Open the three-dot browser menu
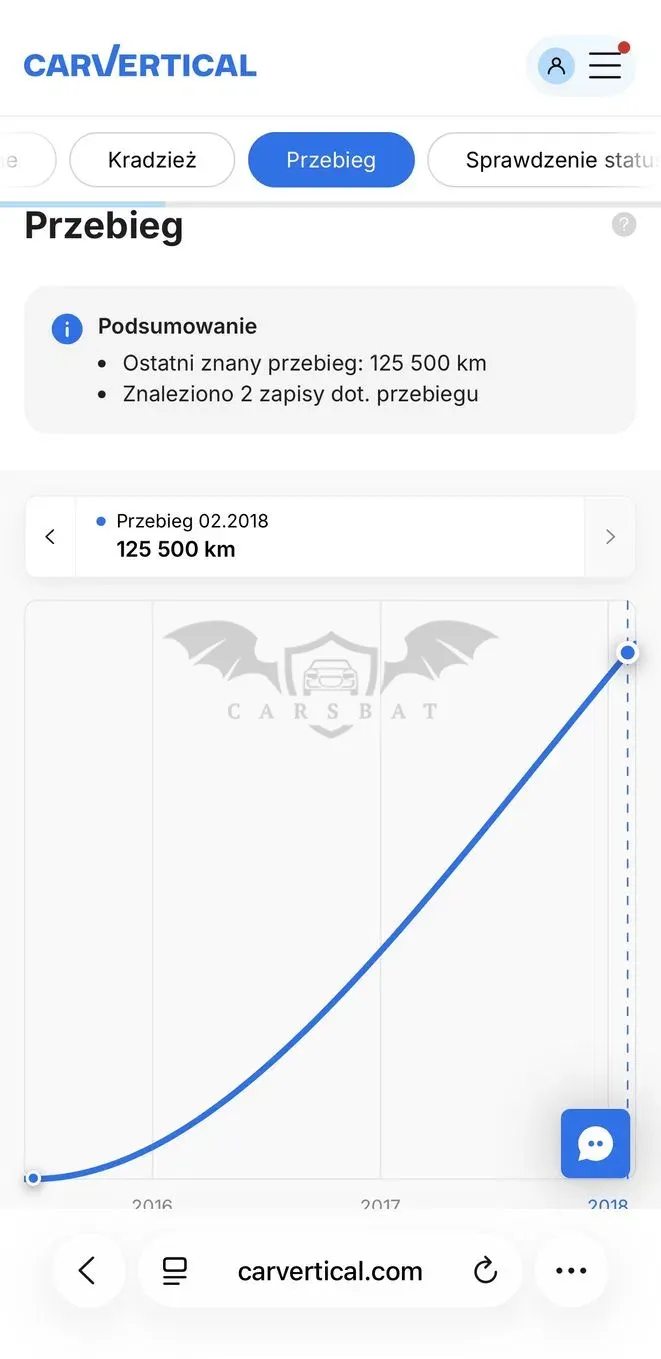 (571, 1271)
